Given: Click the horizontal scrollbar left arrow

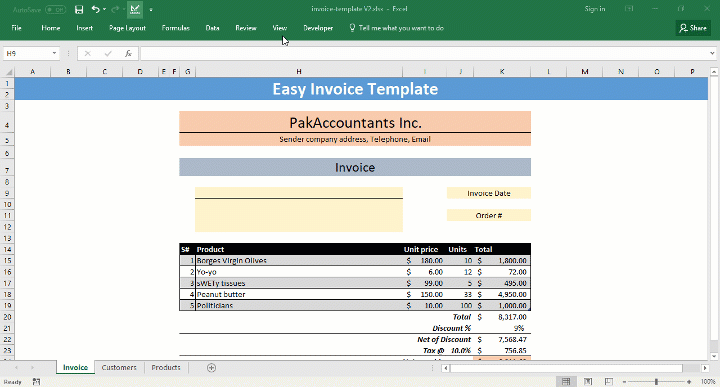Looking at the screenshot, I should pyautogui.click(x=445, y=368).
